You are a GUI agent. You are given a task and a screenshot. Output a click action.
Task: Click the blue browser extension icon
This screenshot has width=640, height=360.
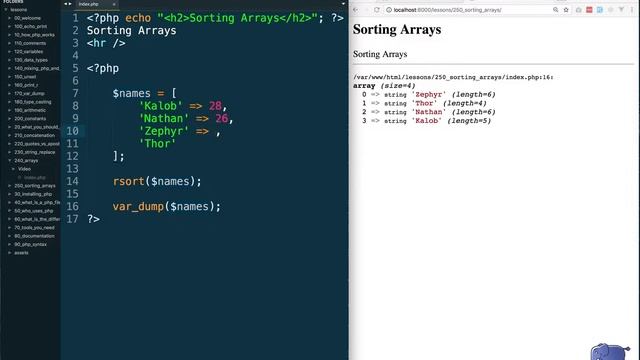pos(600,10)
